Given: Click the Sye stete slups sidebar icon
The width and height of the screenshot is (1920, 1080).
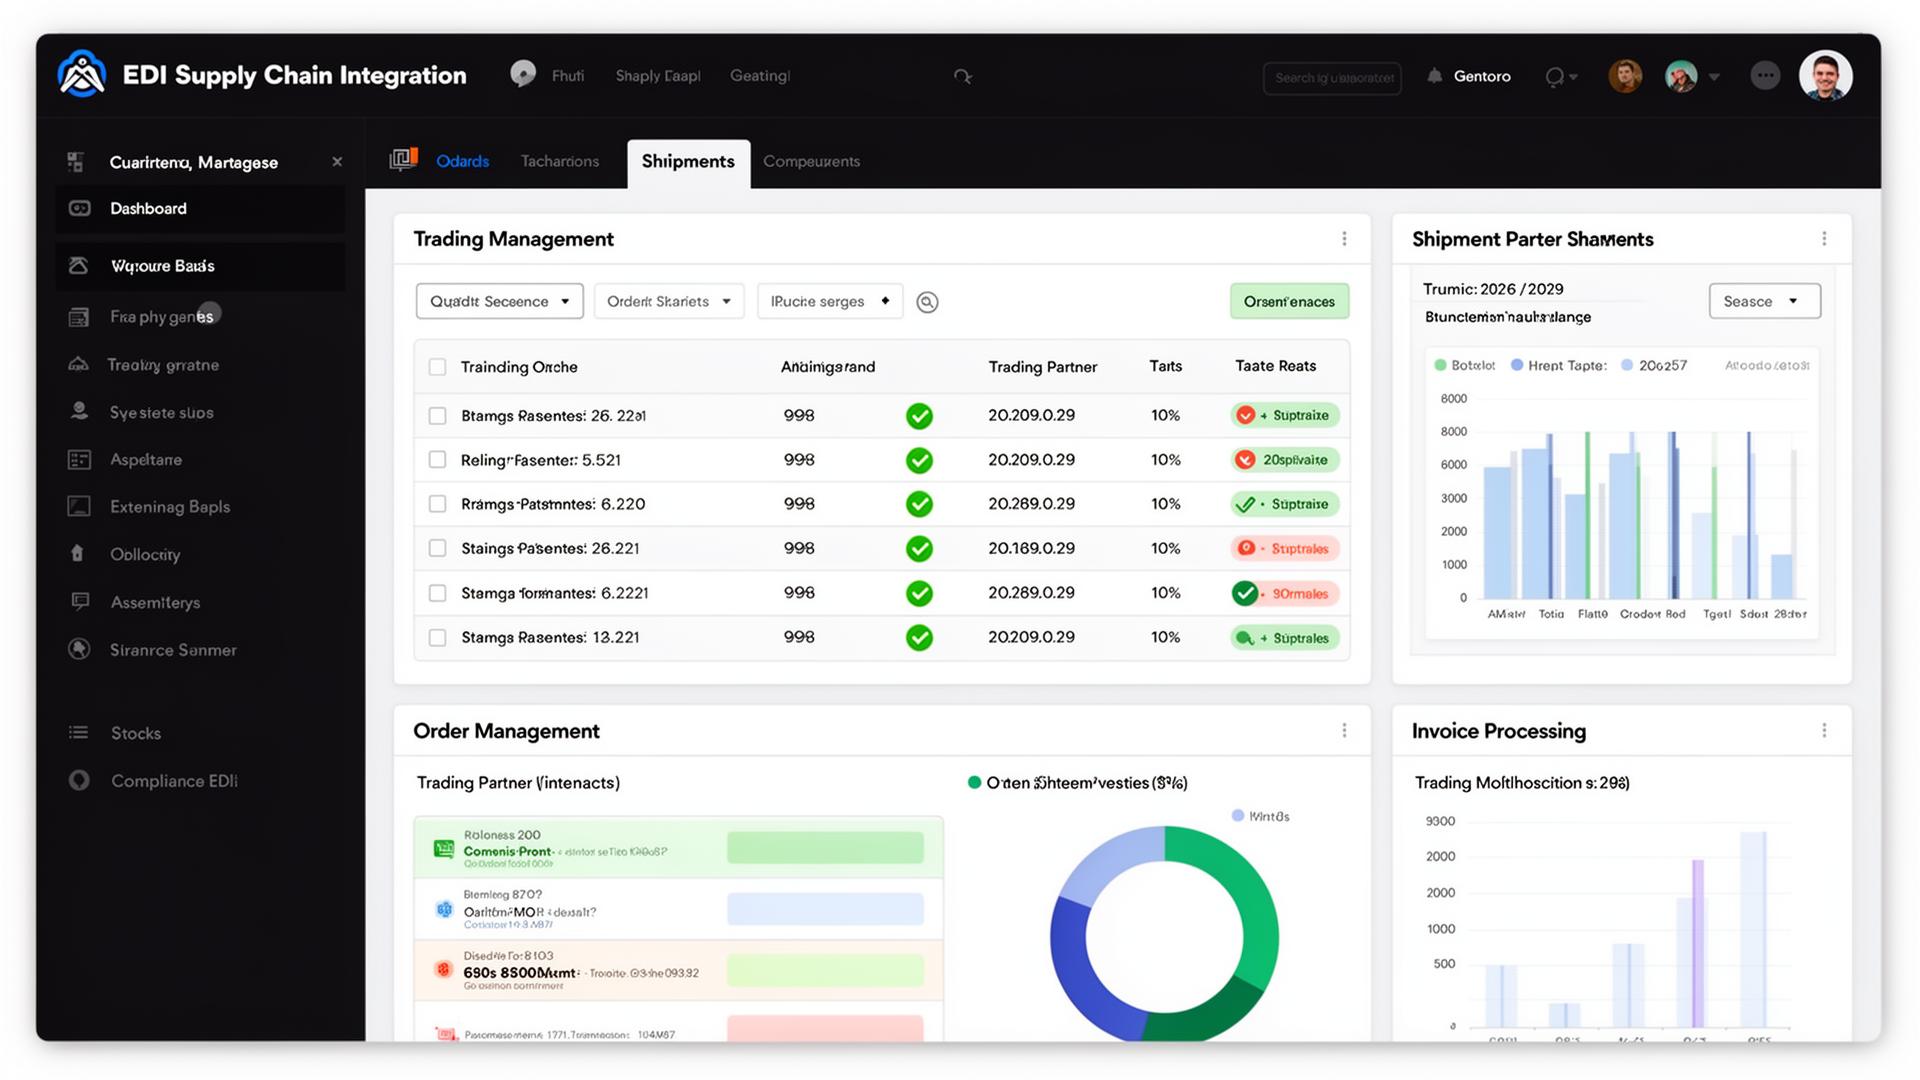Looking at the screenshot, I should click(x=79, y=411).
